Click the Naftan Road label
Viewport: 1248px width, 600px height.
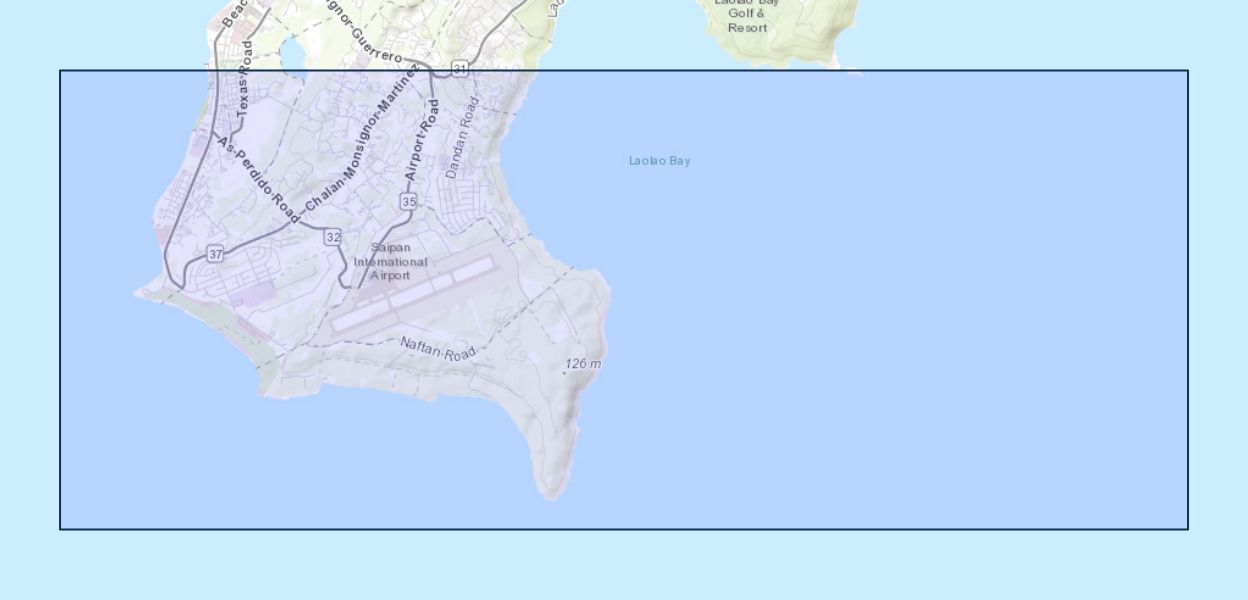click(438, 350)
